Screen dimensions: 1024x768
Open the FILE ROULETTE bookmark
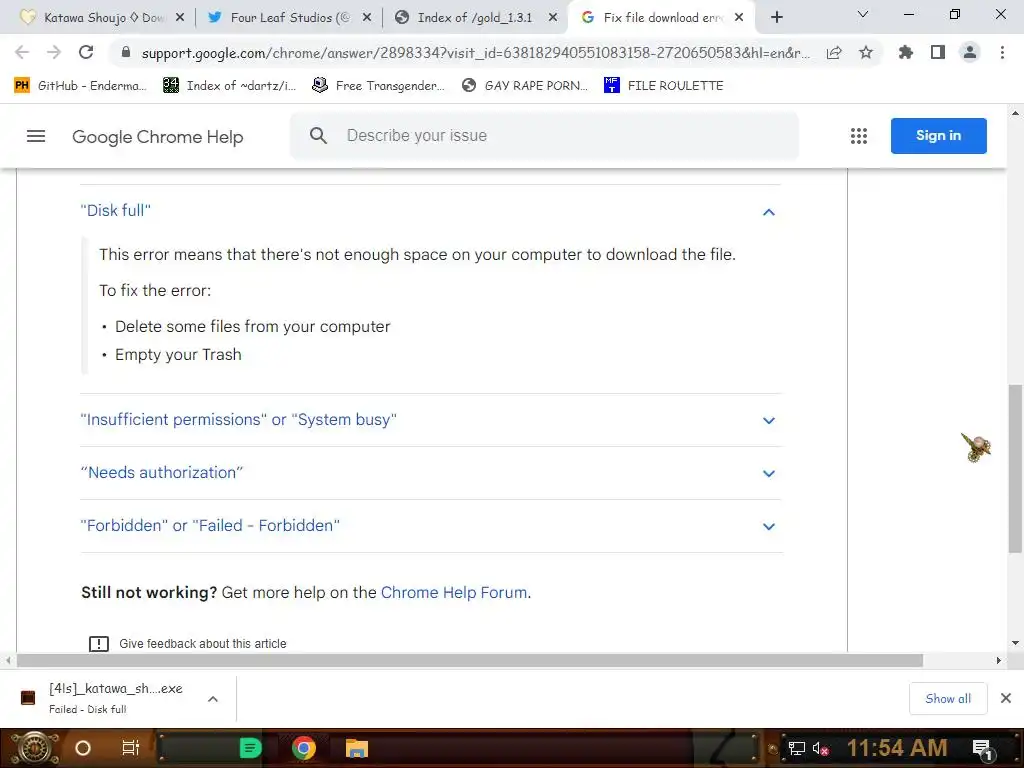click(x=664, y=86)
